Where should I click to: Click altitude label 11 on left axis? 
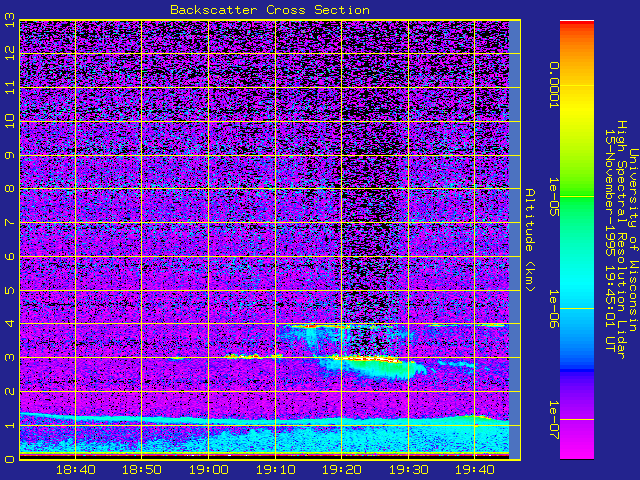(10, 87)
